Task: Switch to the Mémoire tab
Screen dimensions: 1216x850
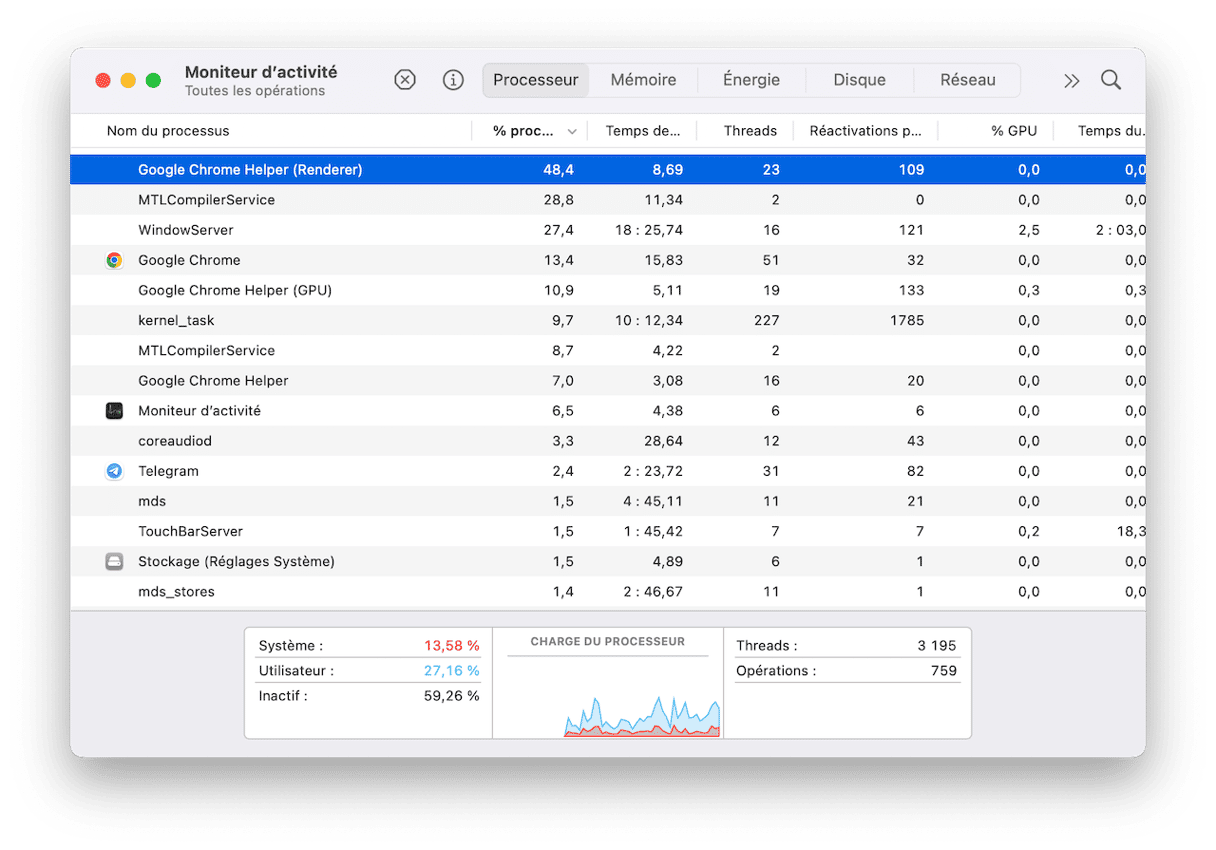Action: coord(643,80)
